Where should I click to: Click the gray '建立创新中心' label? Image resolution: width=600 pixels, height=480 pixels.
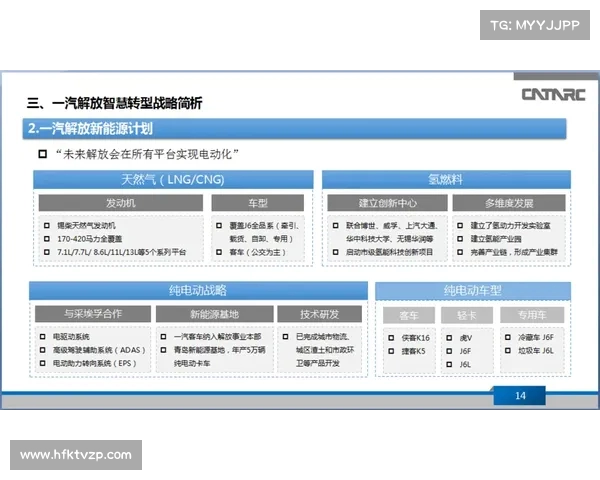(x=387, y=203)
